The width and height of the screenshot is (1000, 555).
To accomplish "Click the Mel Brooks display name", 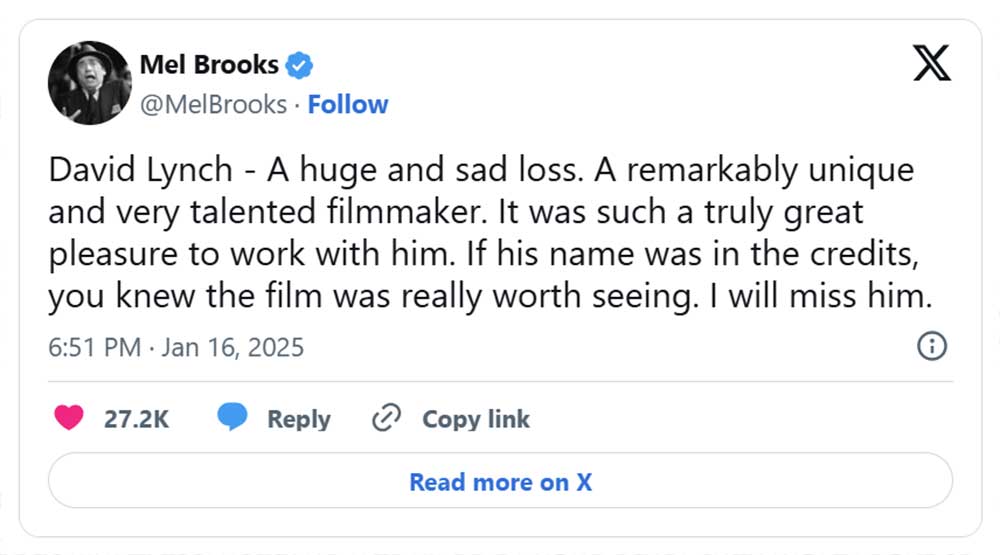I will click(209, 66).
